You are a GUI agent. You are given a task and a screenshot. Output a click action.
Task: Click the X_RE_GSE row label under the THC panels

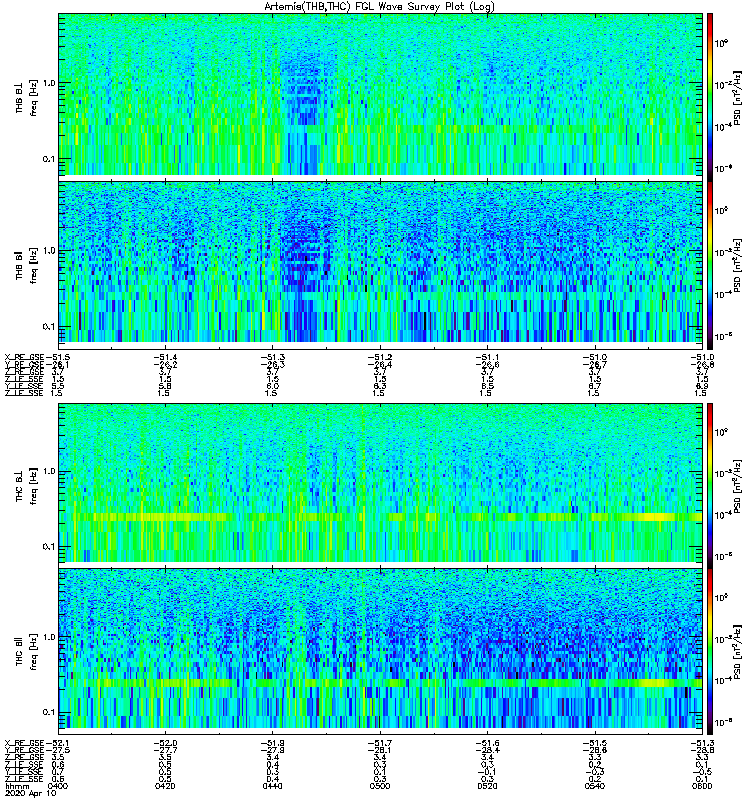click(x=24, y=743)
